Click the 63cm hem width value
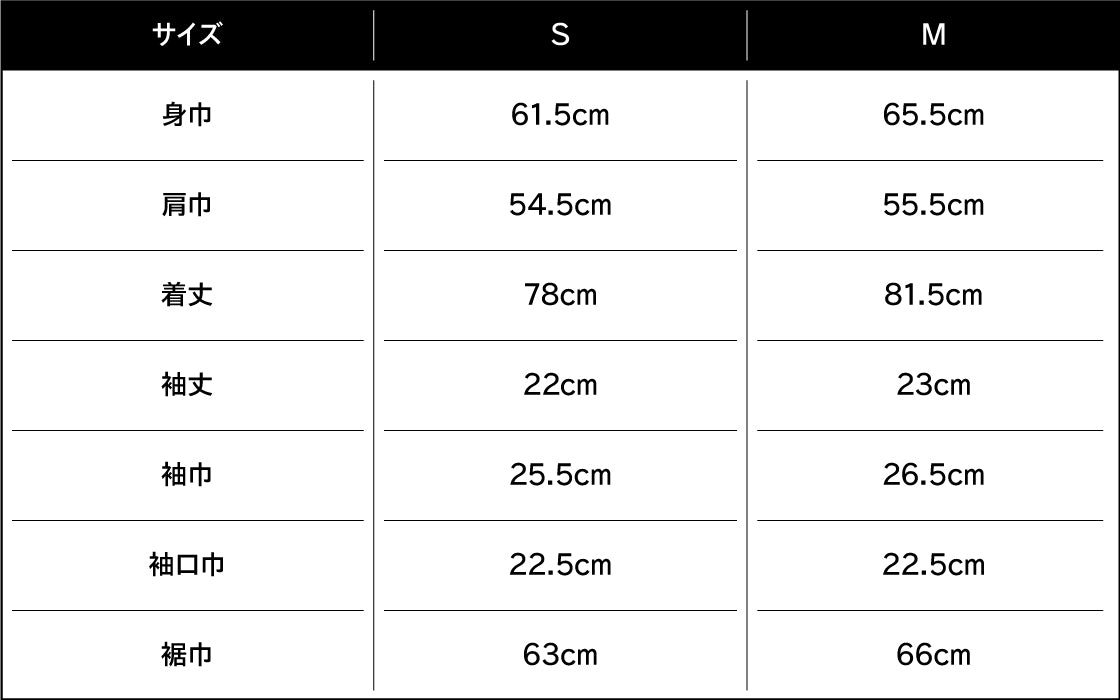 pos(560,655)
